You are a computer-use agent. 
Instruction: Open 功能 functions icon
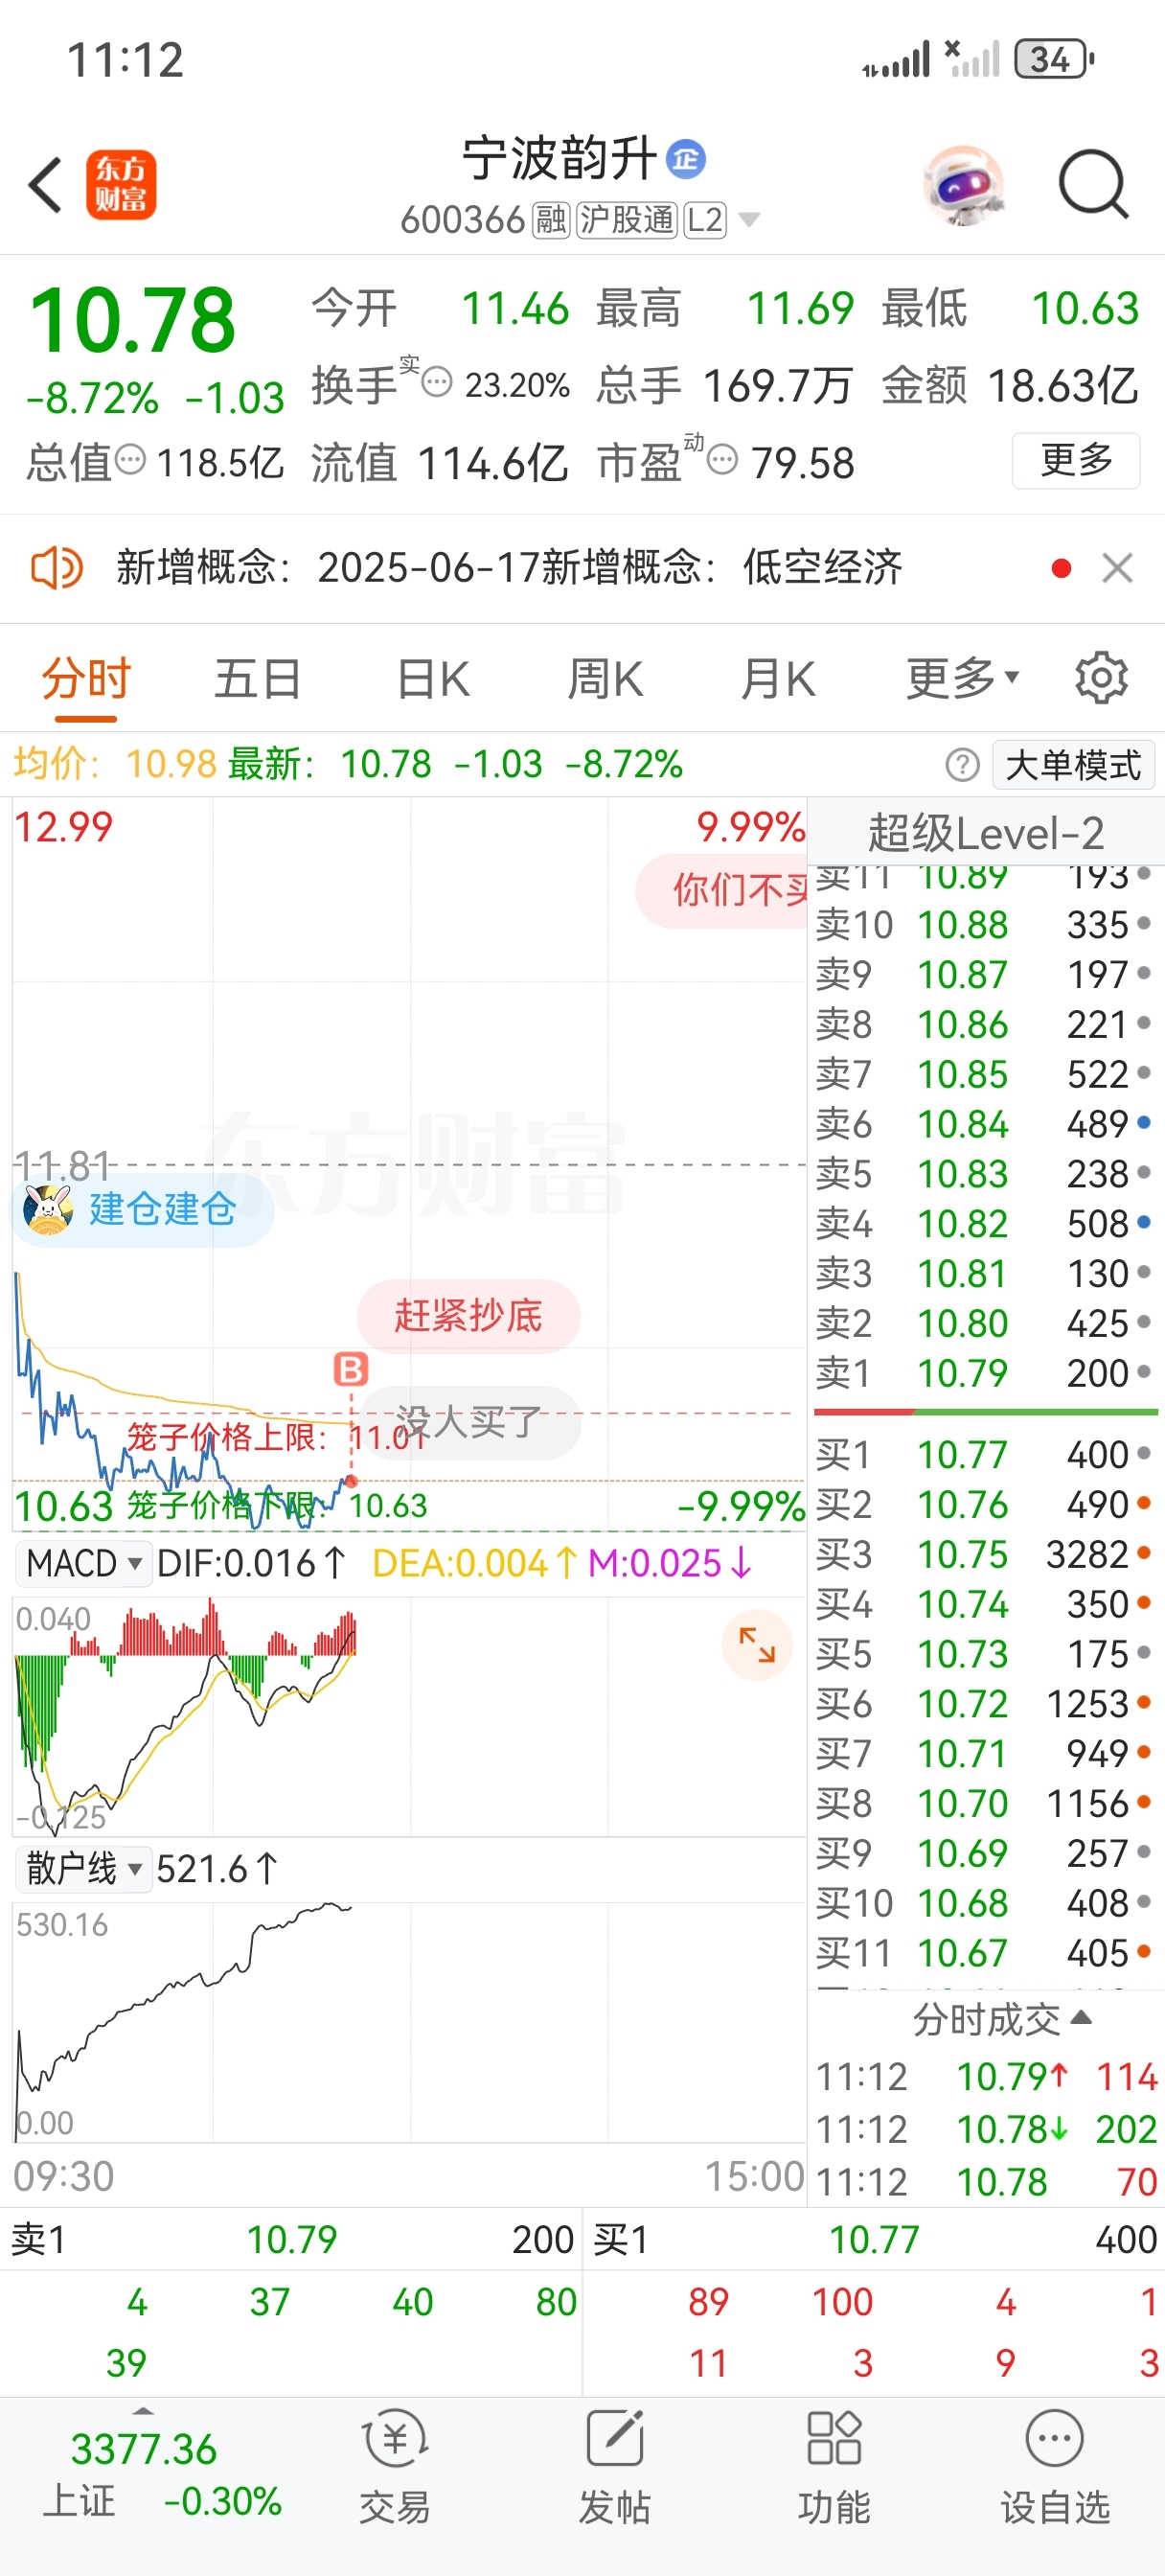tap(834, 2466)
